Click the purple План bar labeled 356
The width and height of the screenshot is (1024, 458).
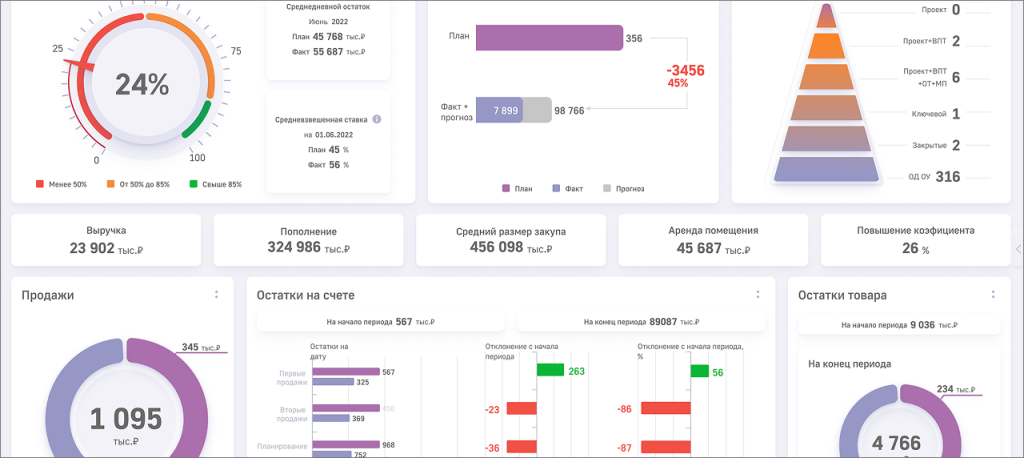coord(549,38)
